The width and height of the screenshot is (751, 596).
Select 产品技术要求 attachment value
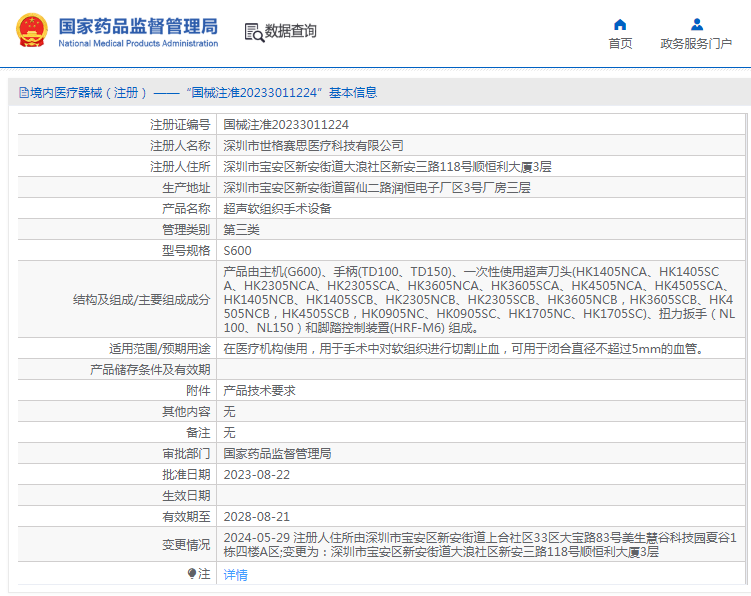(x=259, y=390)
